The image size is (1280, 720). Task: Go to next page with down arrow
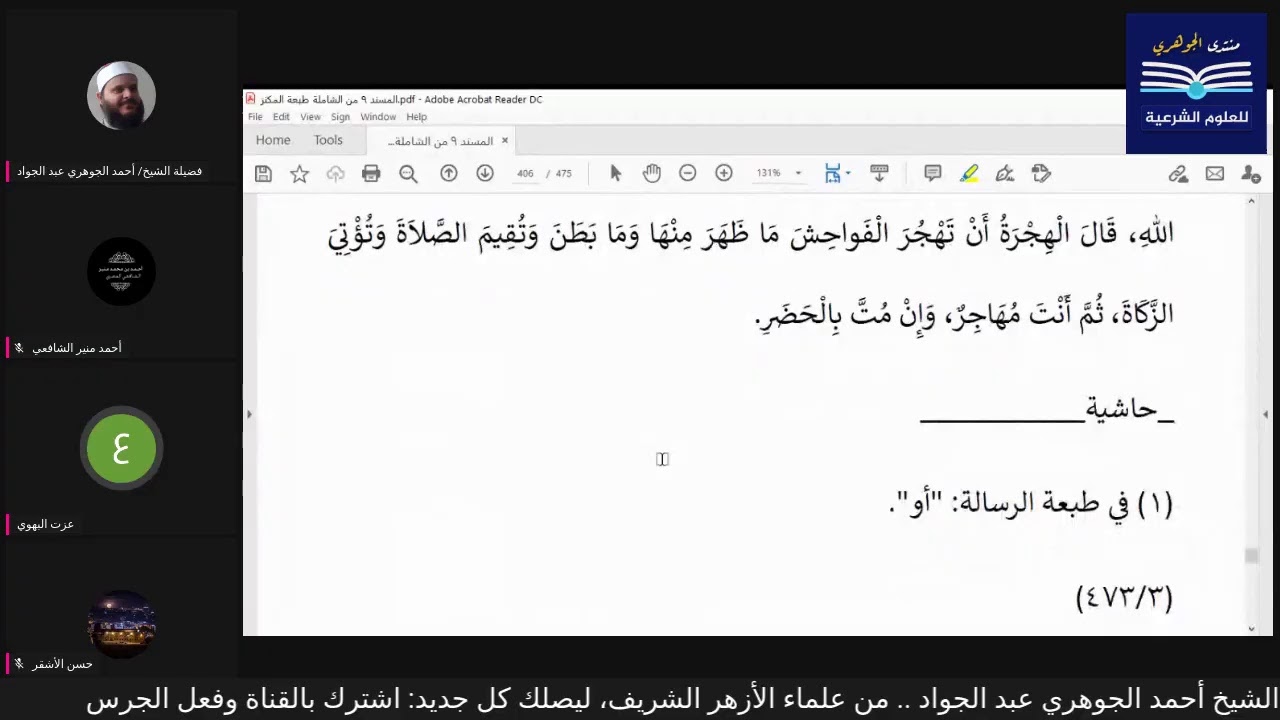point(485,173)
